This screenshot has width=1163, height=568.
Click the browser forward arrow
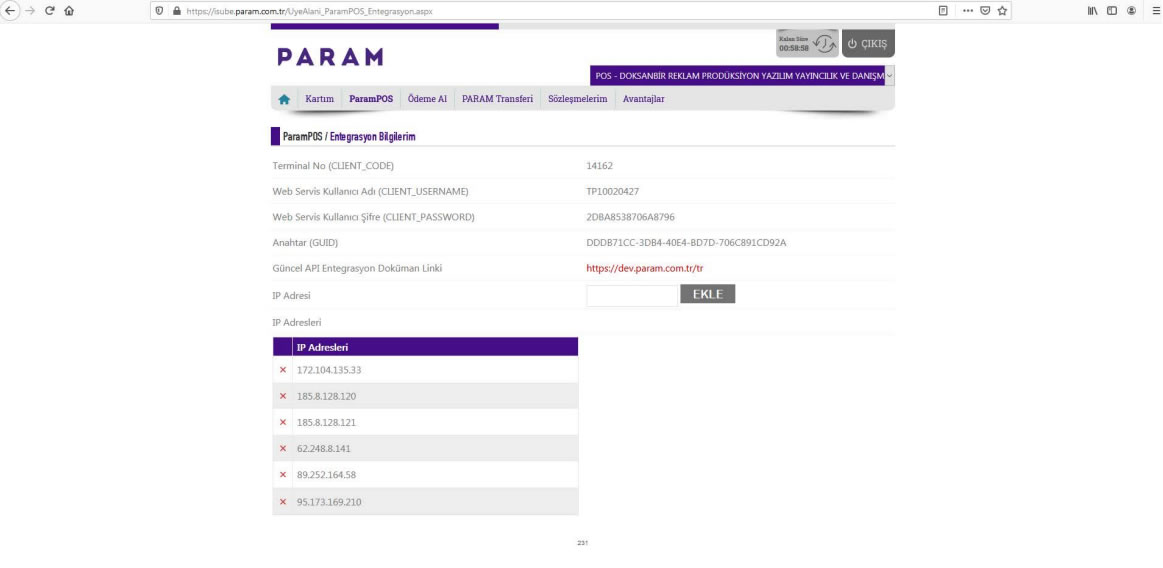[x=30, y=11]
